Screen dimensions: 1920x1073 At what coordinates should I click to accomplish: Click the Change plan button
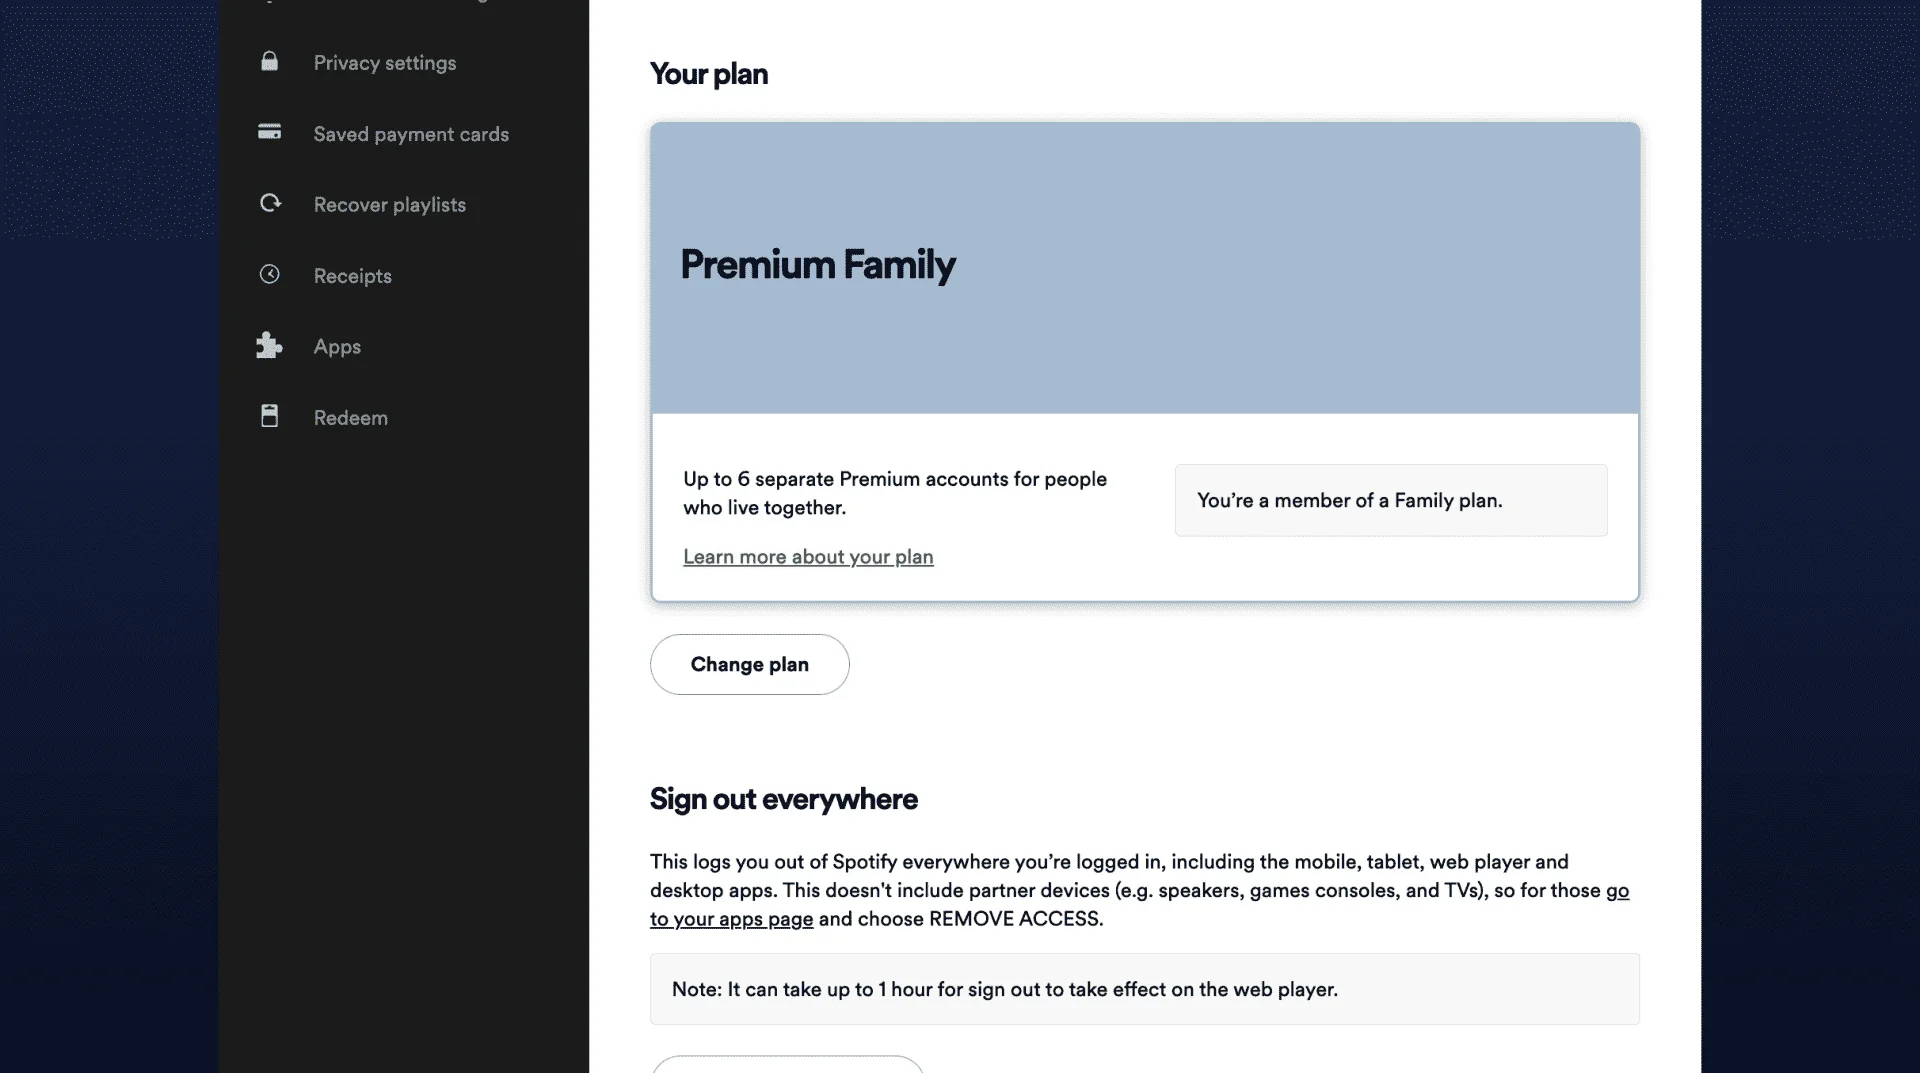(x=750, y=665)
